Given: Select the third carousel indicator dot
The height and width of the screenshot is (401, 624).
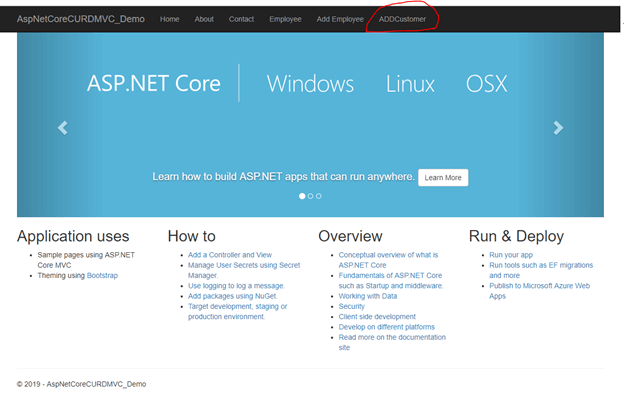Looking at the screenshot, I should click(x=319, y=196).
